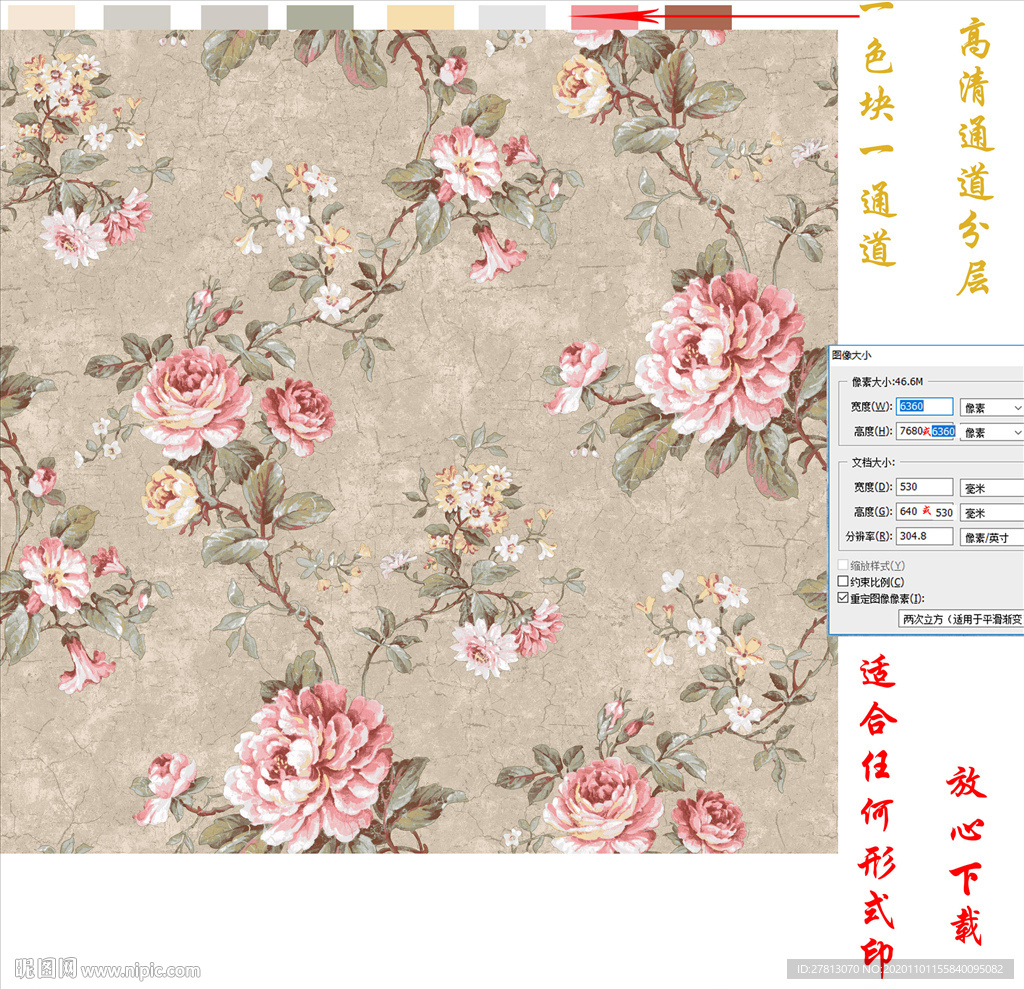1024x989 pixels.
Task: Expand the document width 毫米 unit dropdown
Action: pyautogui.click(x=991, y=487)
